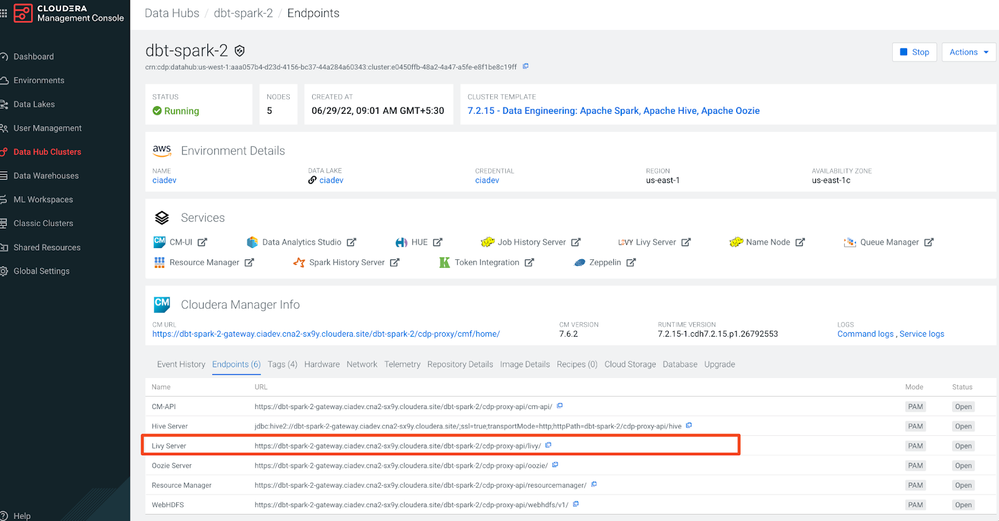Click the shield icon next to dbt-spark-2

click(240, 51)
